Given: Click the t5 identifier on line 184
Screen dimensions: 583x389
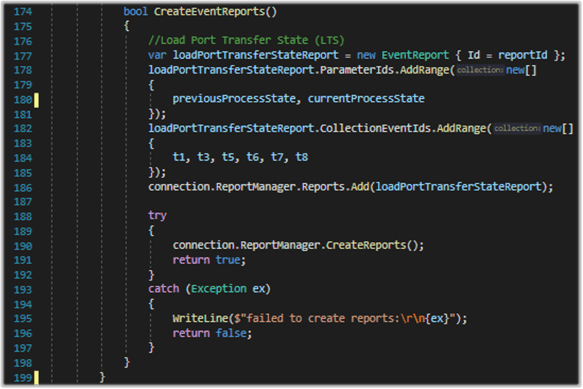Looking at the screenshot, I should pyautogui.click(x=228, y=157).
